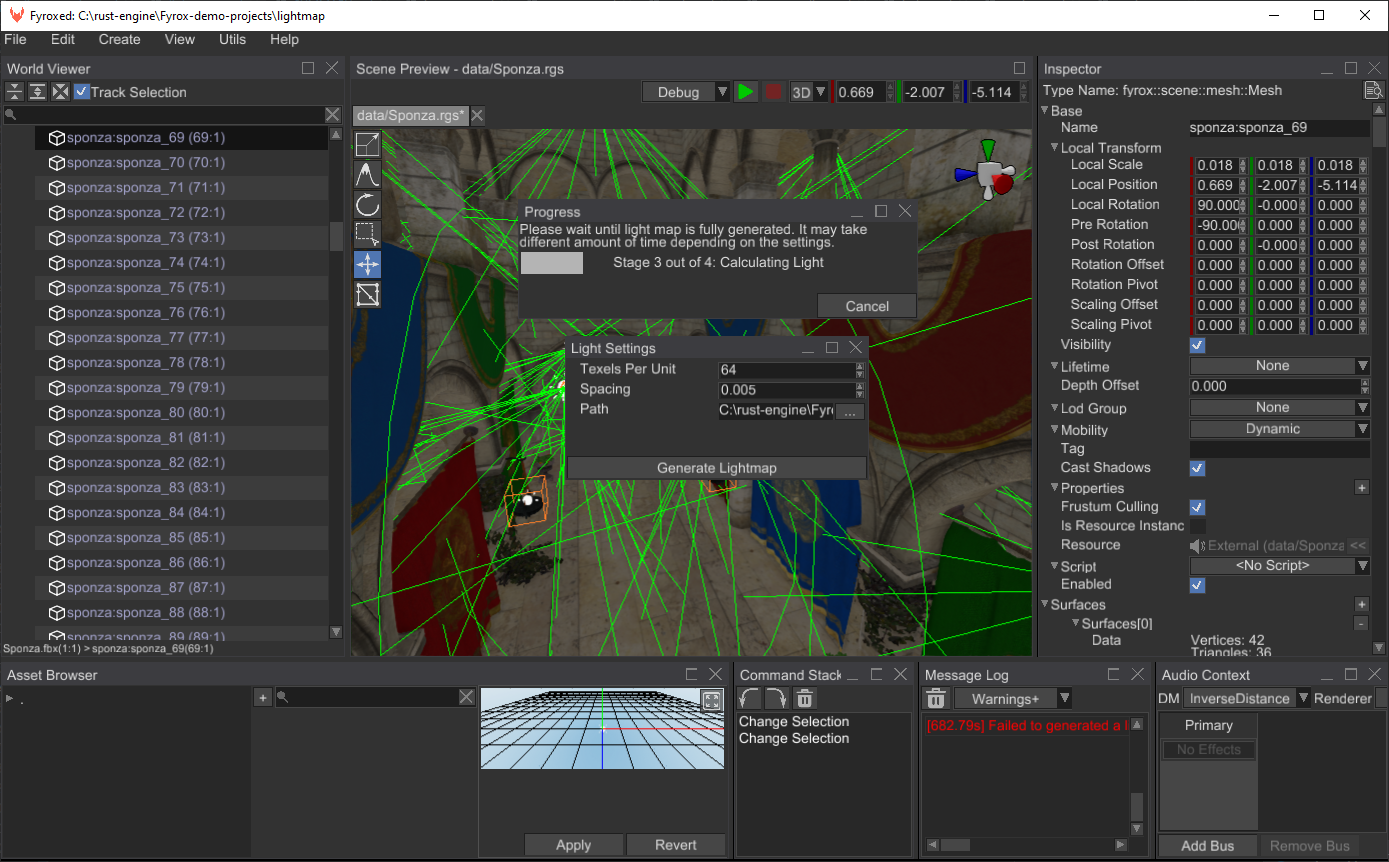This screenshot has height=862, width=1389.
Task: Open the Edit menu
Action: pos(63,39)
